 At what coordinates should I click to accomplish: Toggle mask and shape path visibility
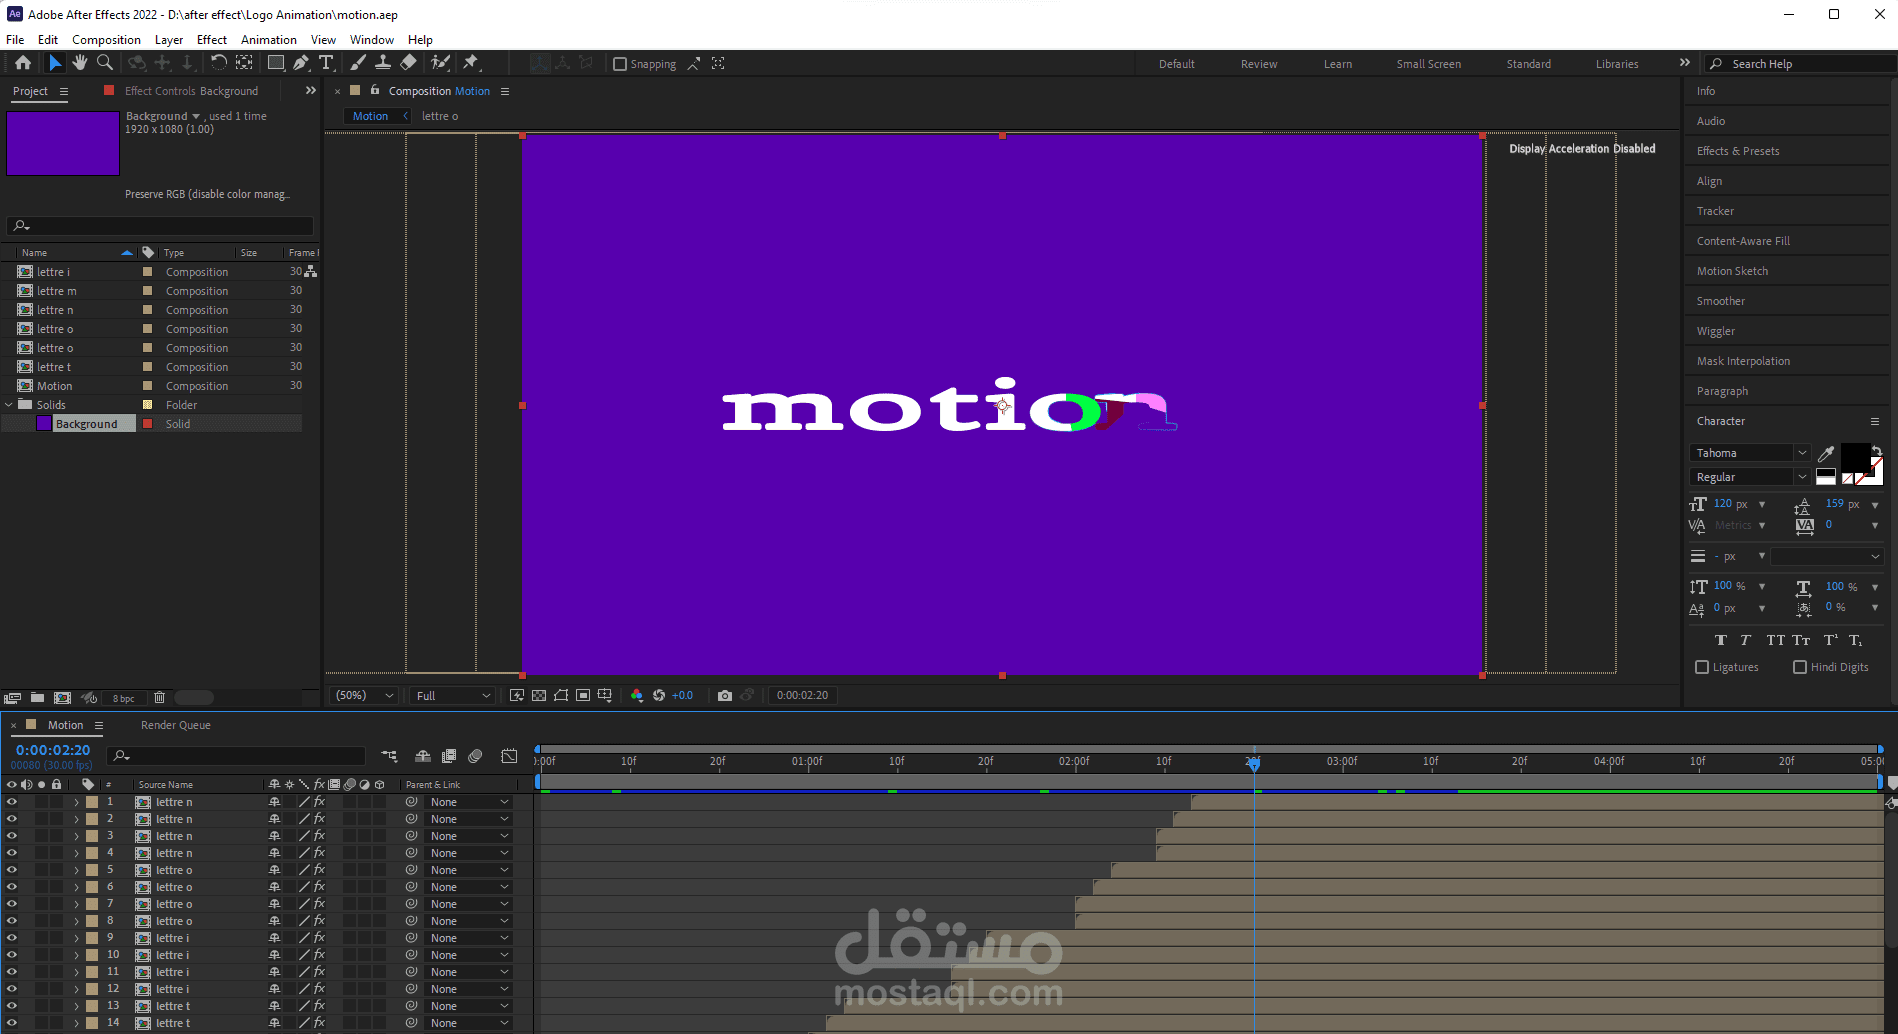(561, 696)
